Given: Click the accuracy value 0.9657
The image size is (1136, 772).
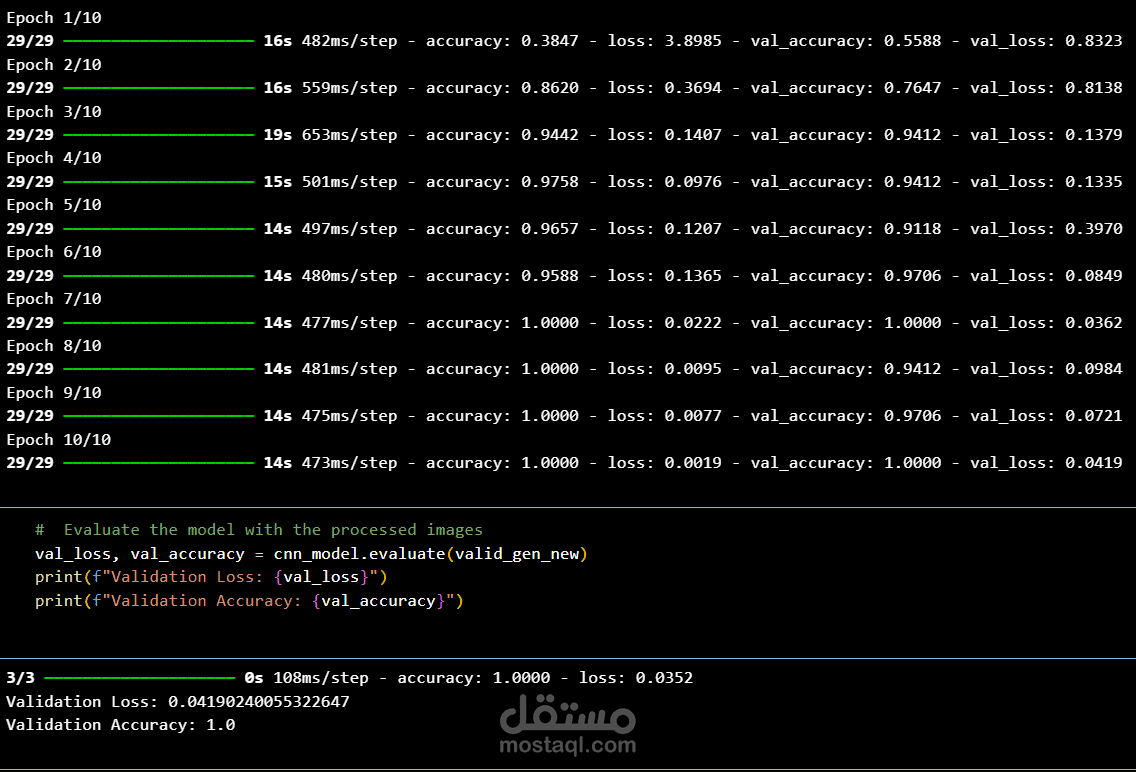Looking at the screenshot, I should coord(550,229).
